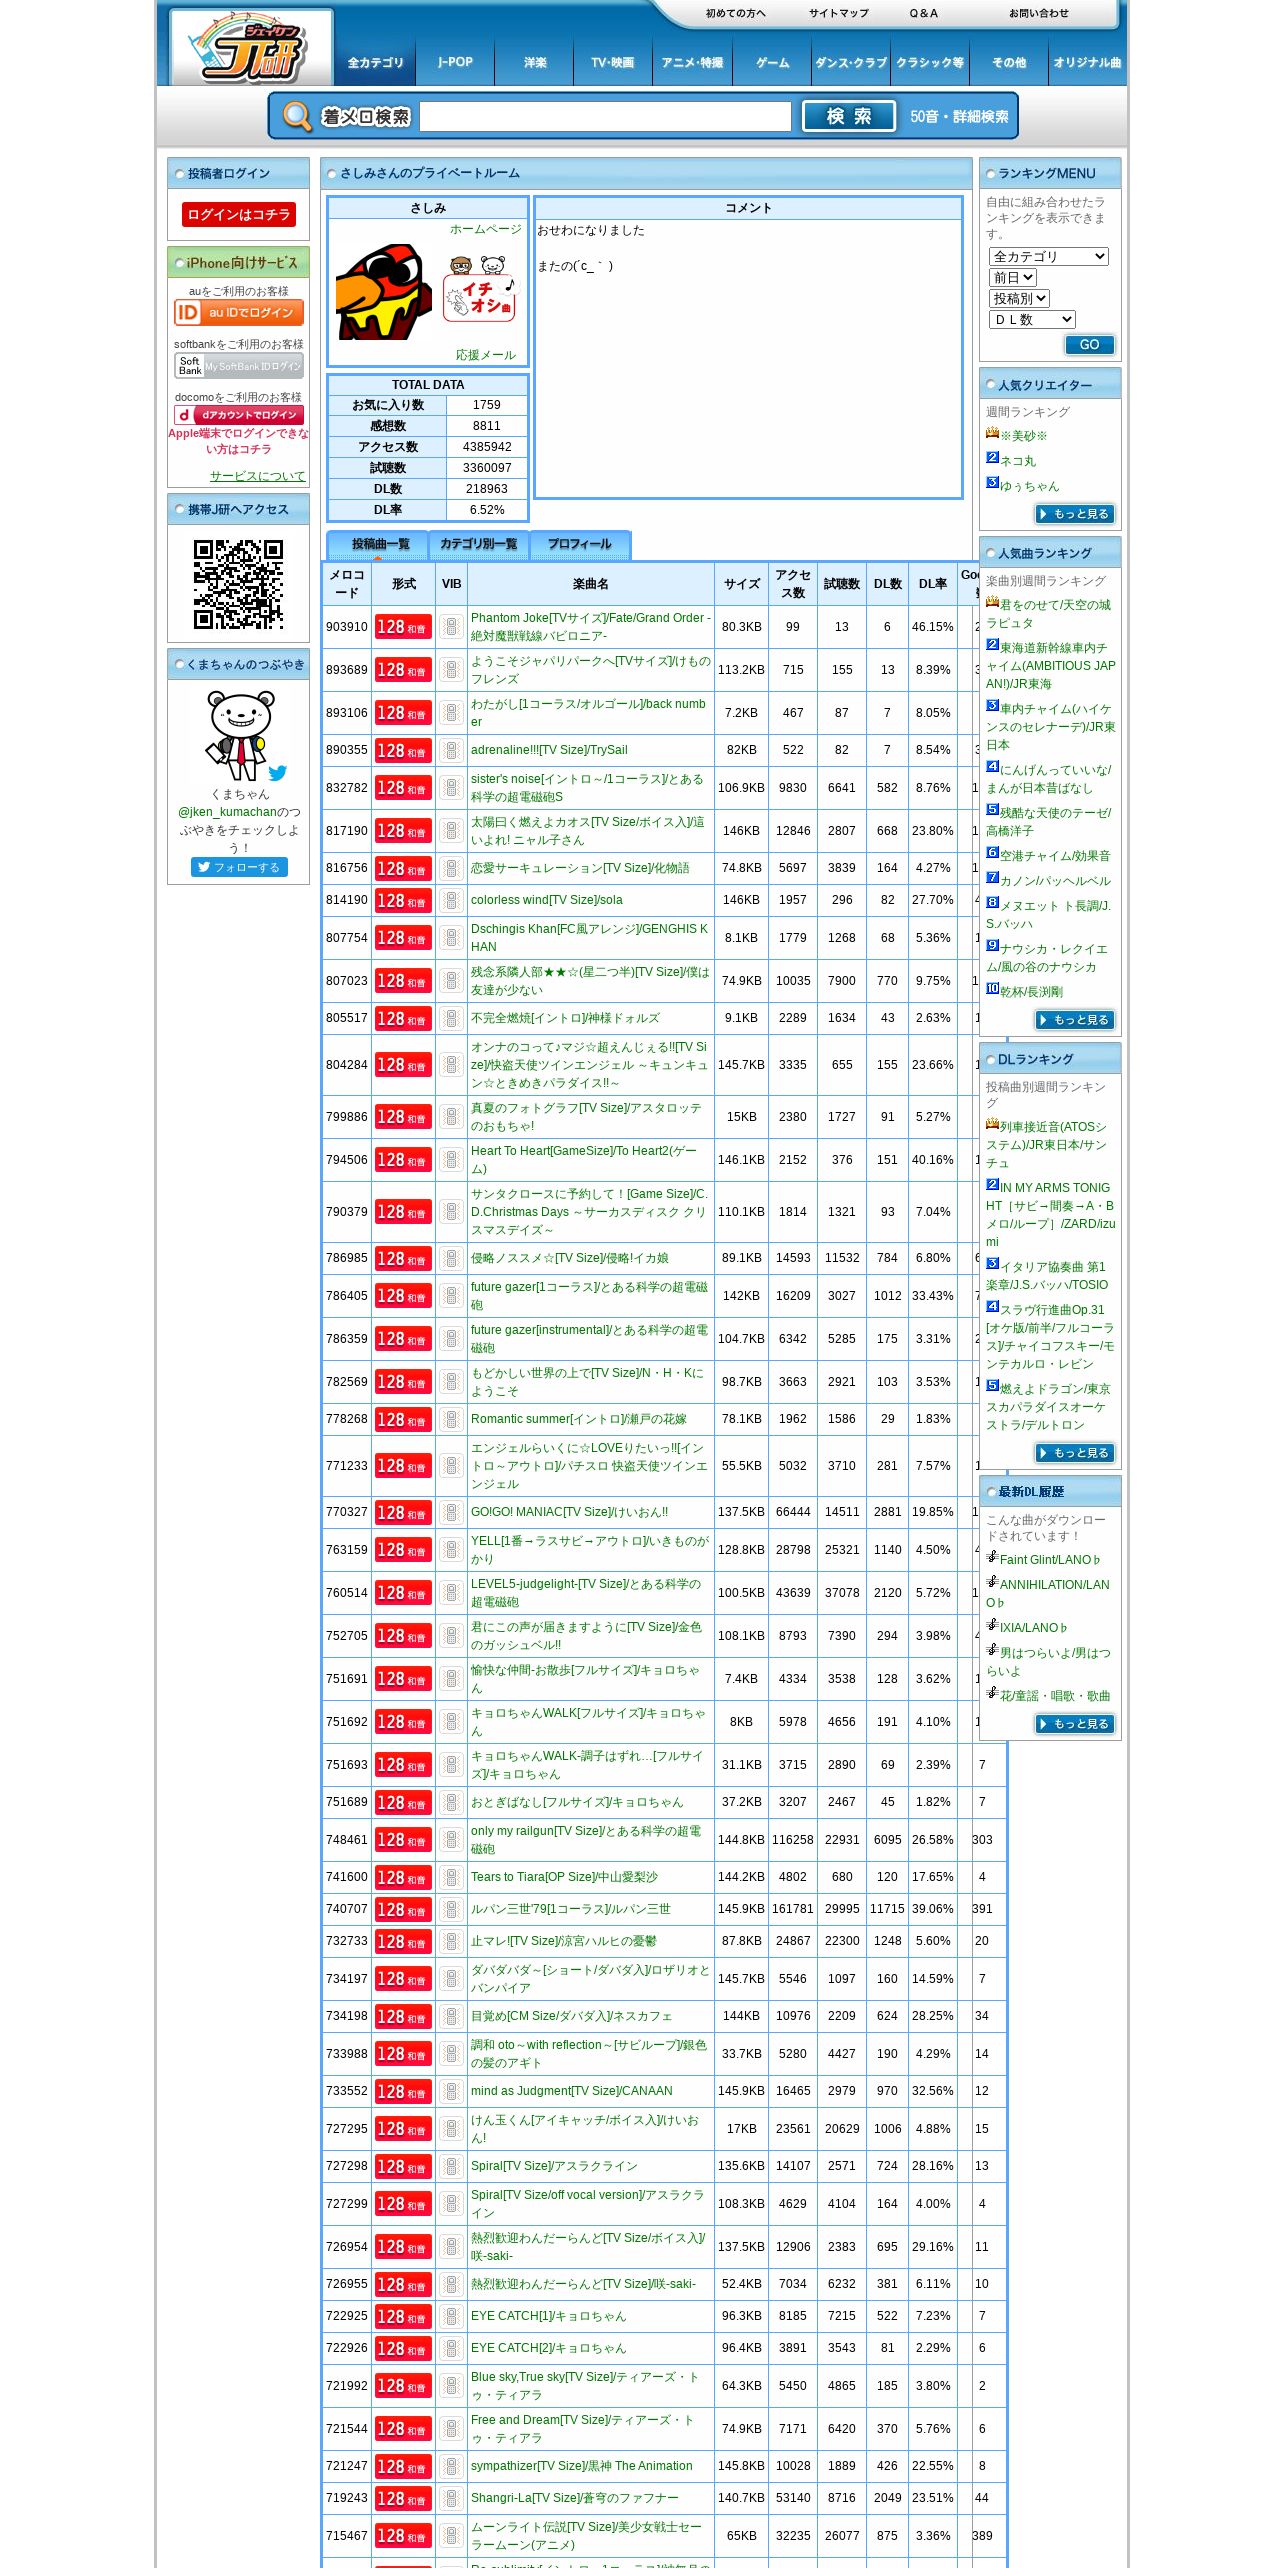The image size is (1284, 2568).
Task: Click the 128和音 icon for melody 786985
Action: 403,1258
